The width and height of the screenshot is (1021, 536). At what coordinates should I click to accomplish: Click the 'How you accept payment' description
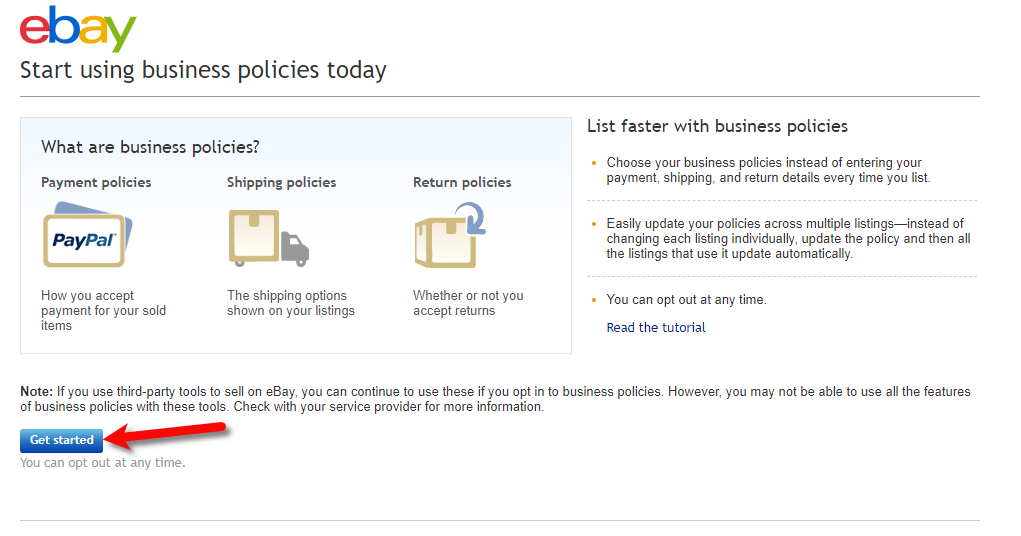tap(104, 311)
